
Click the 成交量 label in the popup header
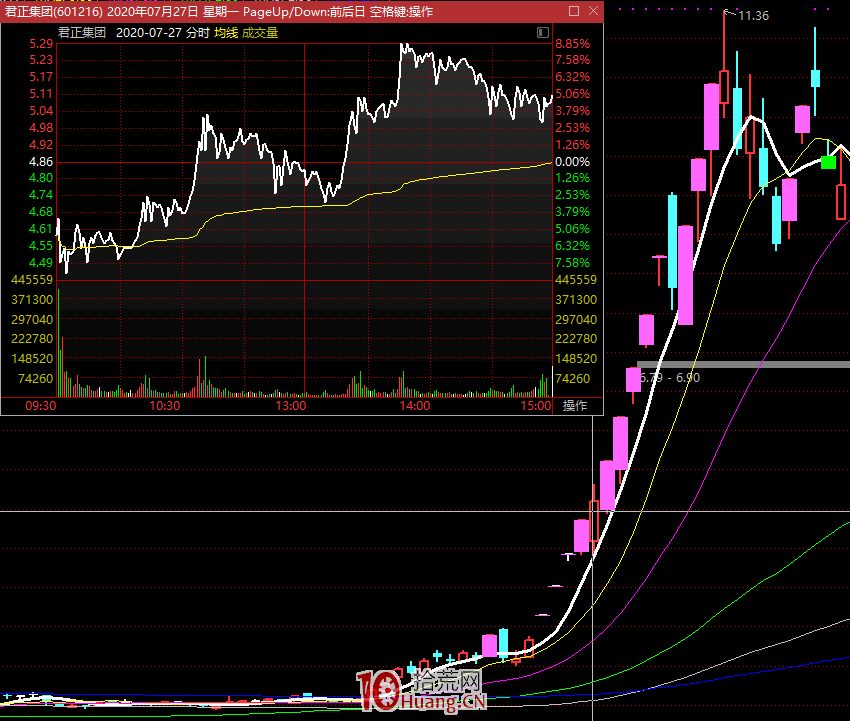click(260, 33)
